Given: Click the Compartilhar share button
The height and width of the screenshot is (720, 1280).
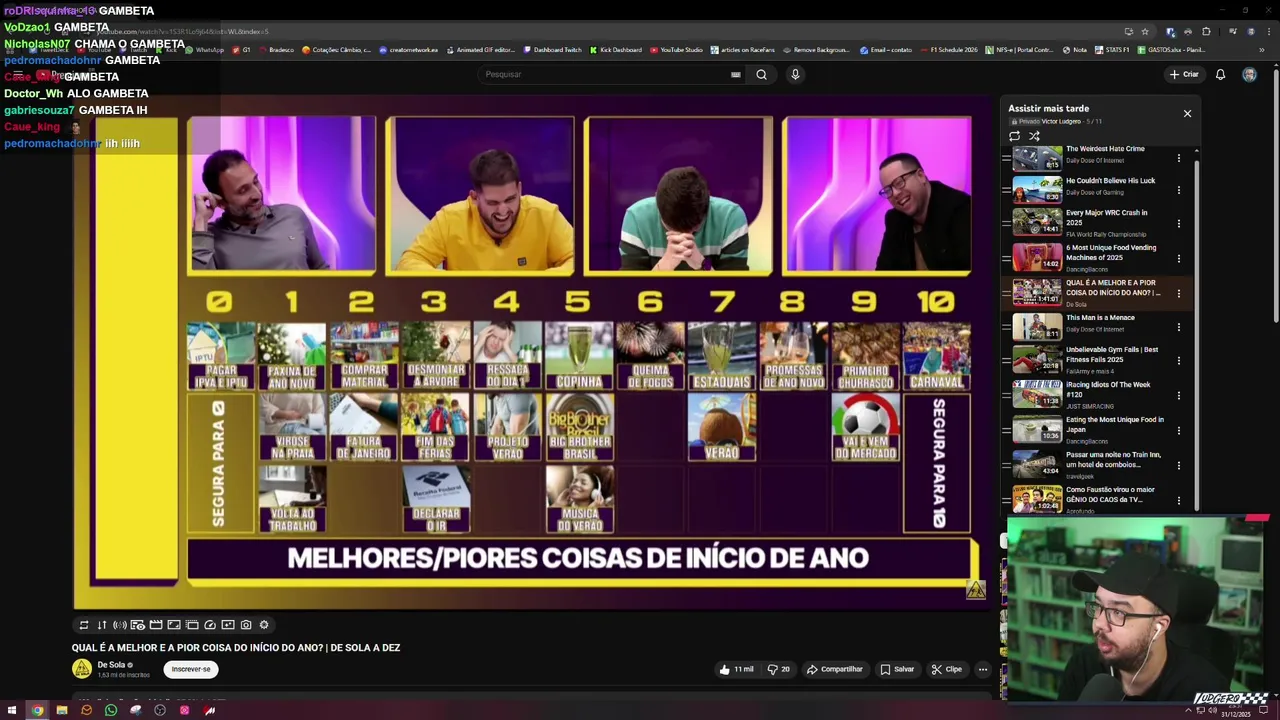Looking at the screenshot, I should pyautogui.click(x=835, y=669).
